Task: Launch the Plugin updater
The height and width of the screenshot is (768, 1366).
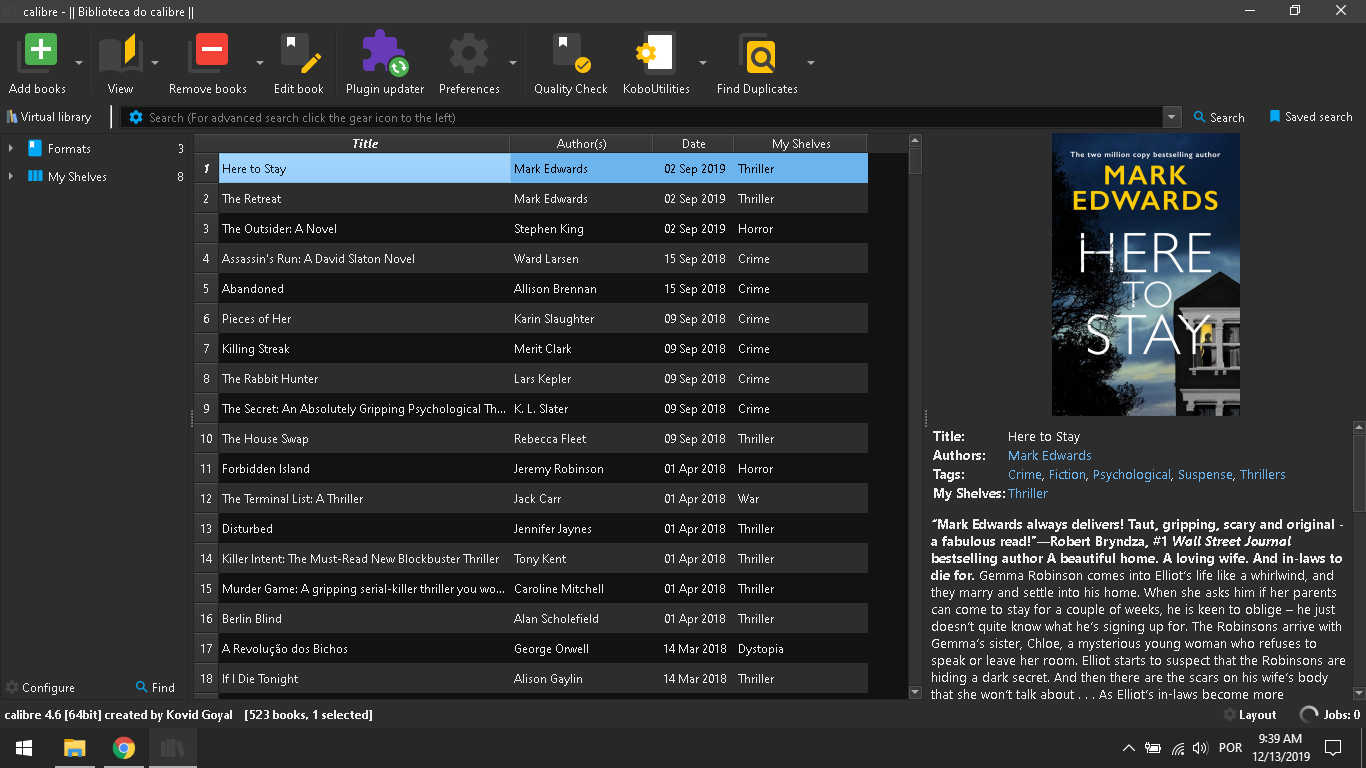Action: [384, 52]
